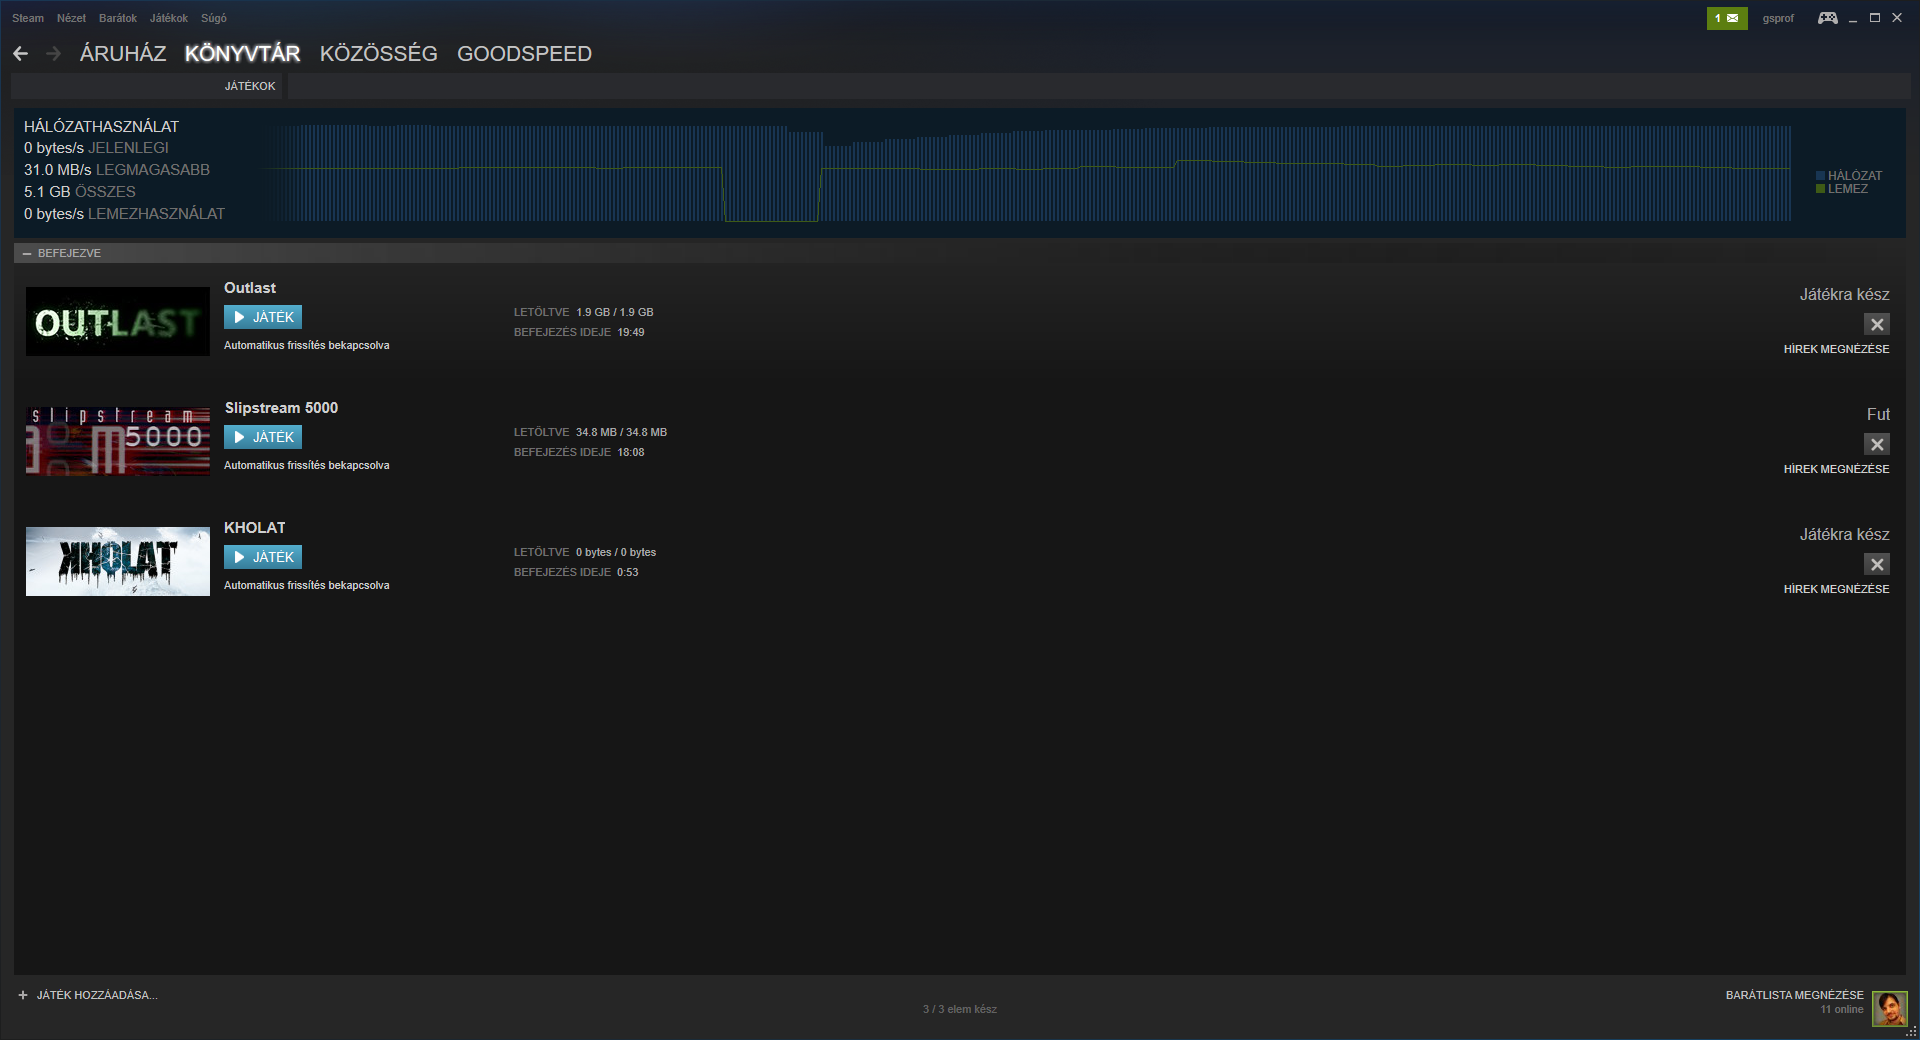Collapse the BEFEJEZVE section

27,253
